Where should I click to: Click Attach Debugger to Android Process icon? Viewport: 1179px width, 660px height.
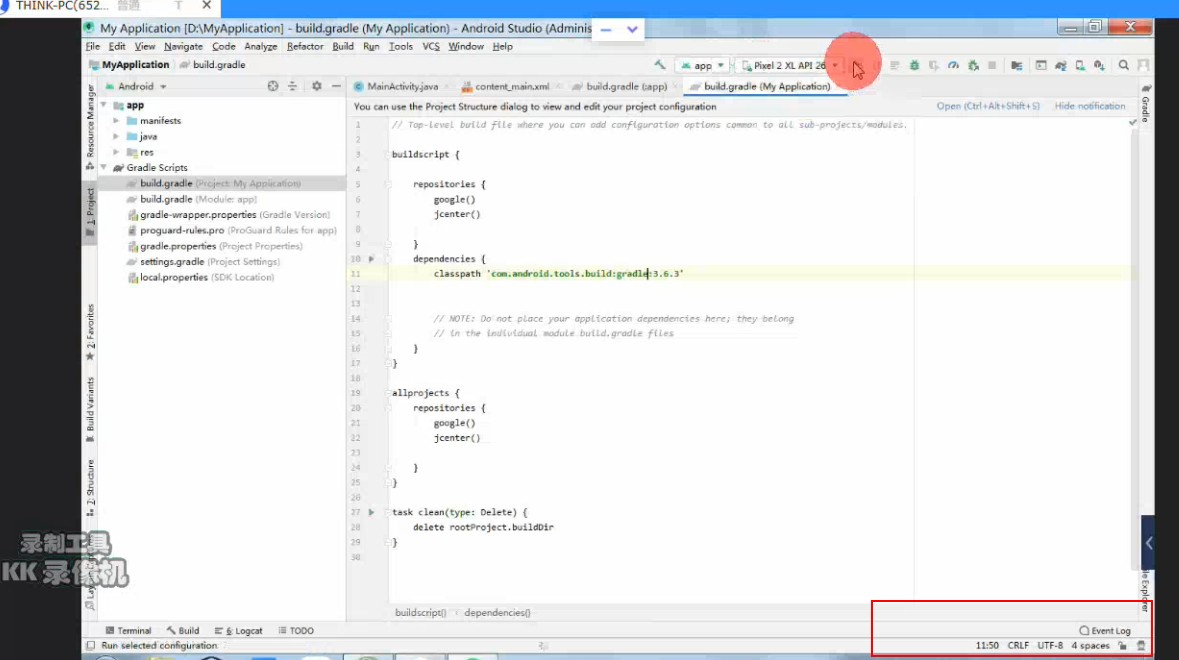click(973, 65)
